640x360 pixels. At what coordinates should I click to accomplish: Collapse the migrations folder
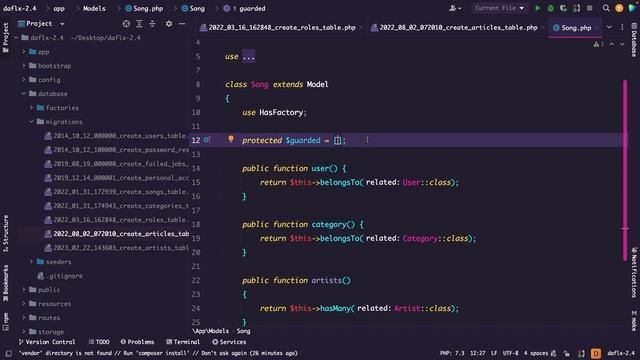click(x=31, y=122)
